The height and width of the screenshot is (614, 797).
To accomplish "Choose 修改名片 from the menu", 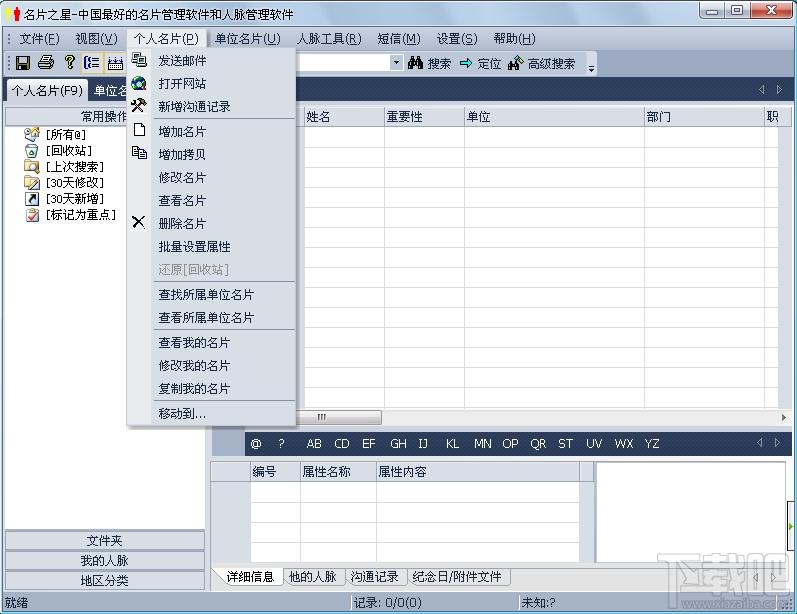I will (211, 177).
